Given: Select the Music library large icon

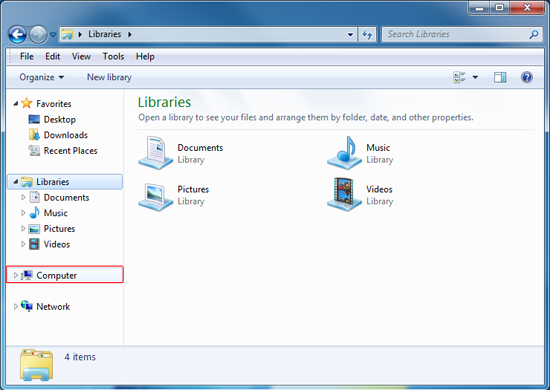Looking at the screenshot, I should tap(344, 153).
